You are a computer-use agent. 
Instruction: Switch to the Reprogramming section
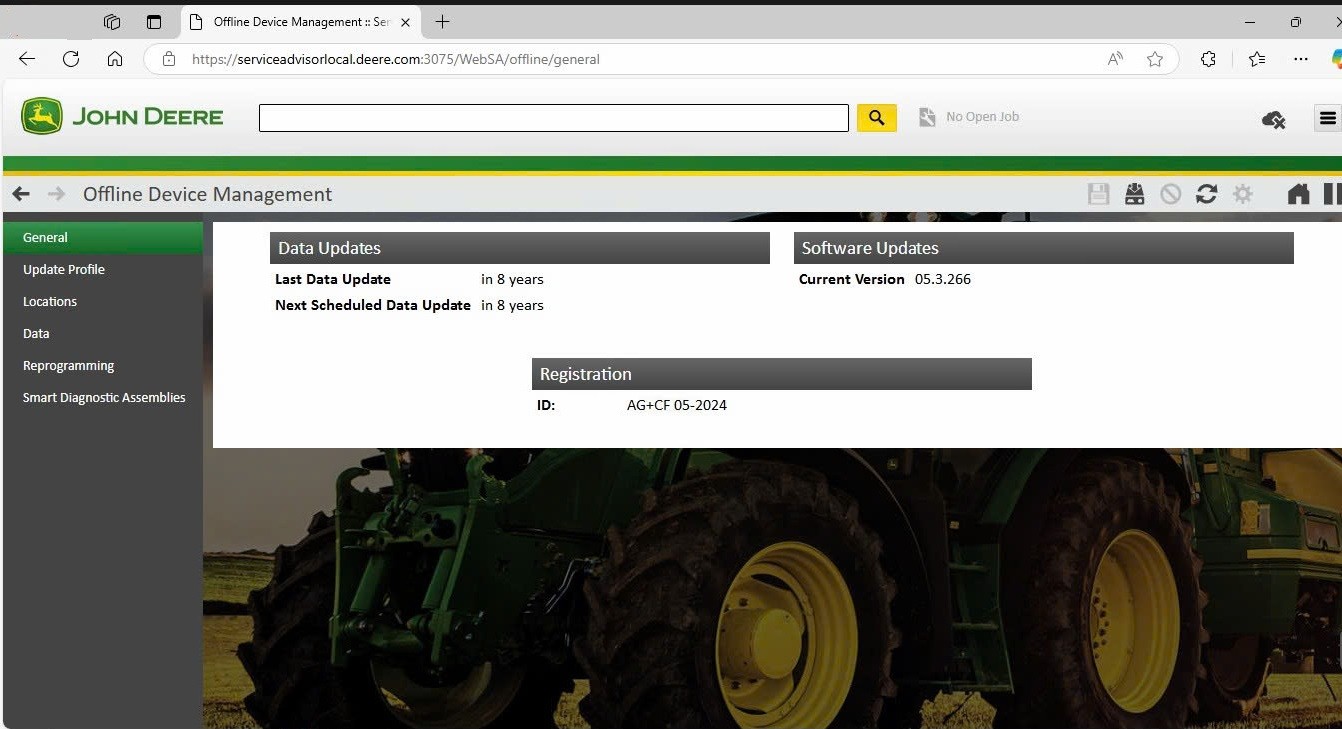68,365
